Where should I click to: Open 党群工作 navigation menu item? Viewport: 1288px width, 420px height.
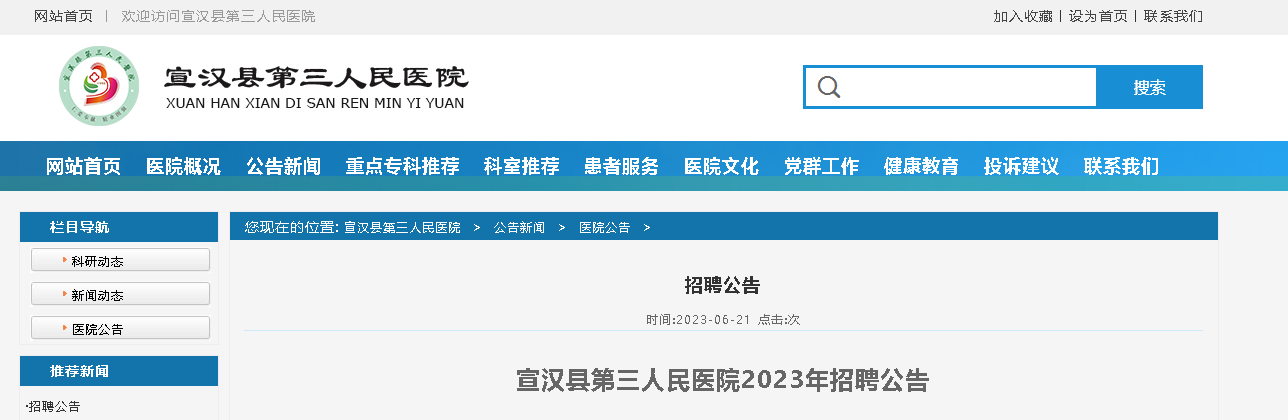coord(821,166)
